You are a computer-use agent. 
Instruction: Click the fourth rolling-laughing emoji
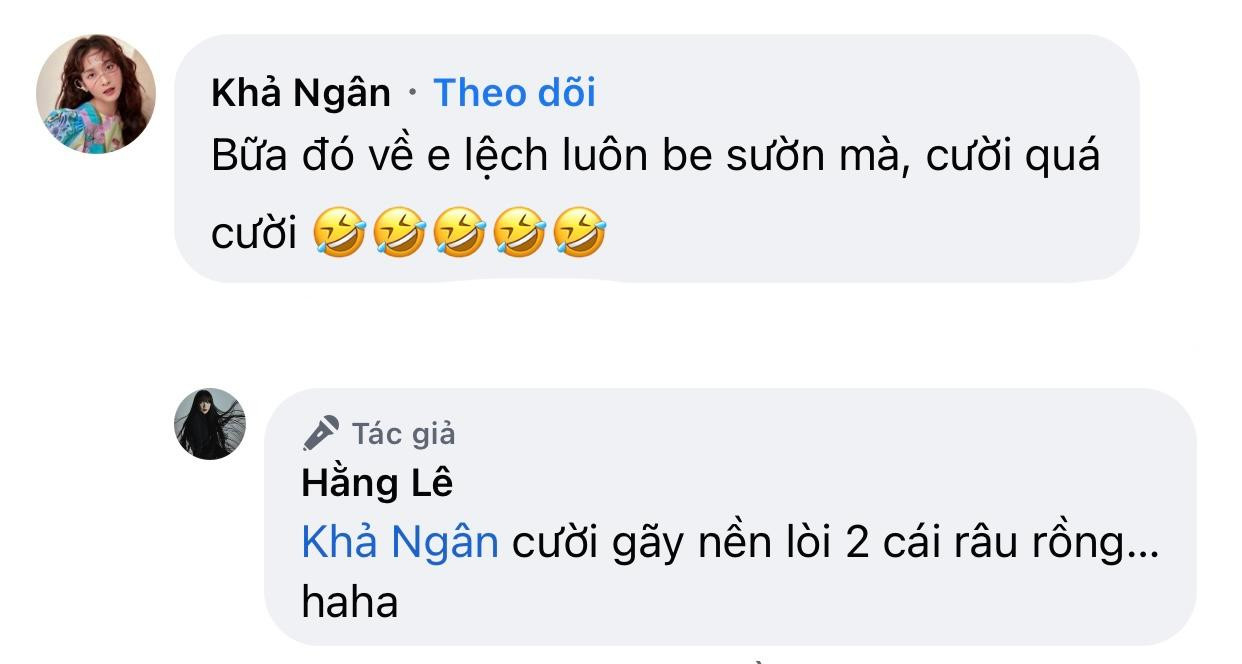[519, 232]
